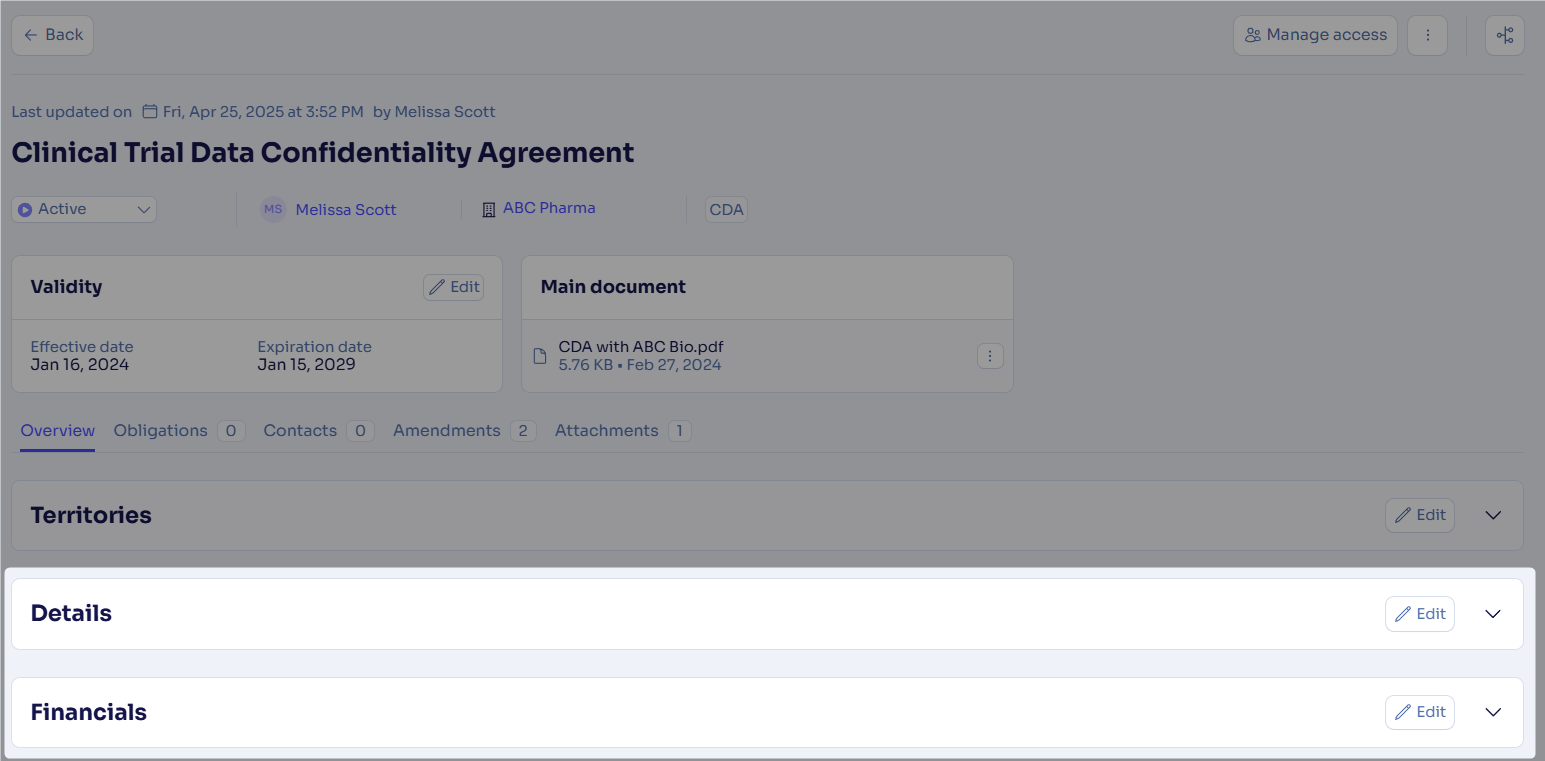Switch to the Obligations tab
This screenshot has height=761, width=1545.
[161, 430]
